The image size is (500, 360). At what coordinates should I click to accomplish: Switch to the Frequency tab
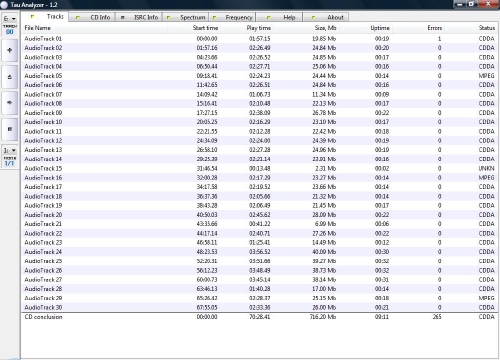tap(232, 17)
